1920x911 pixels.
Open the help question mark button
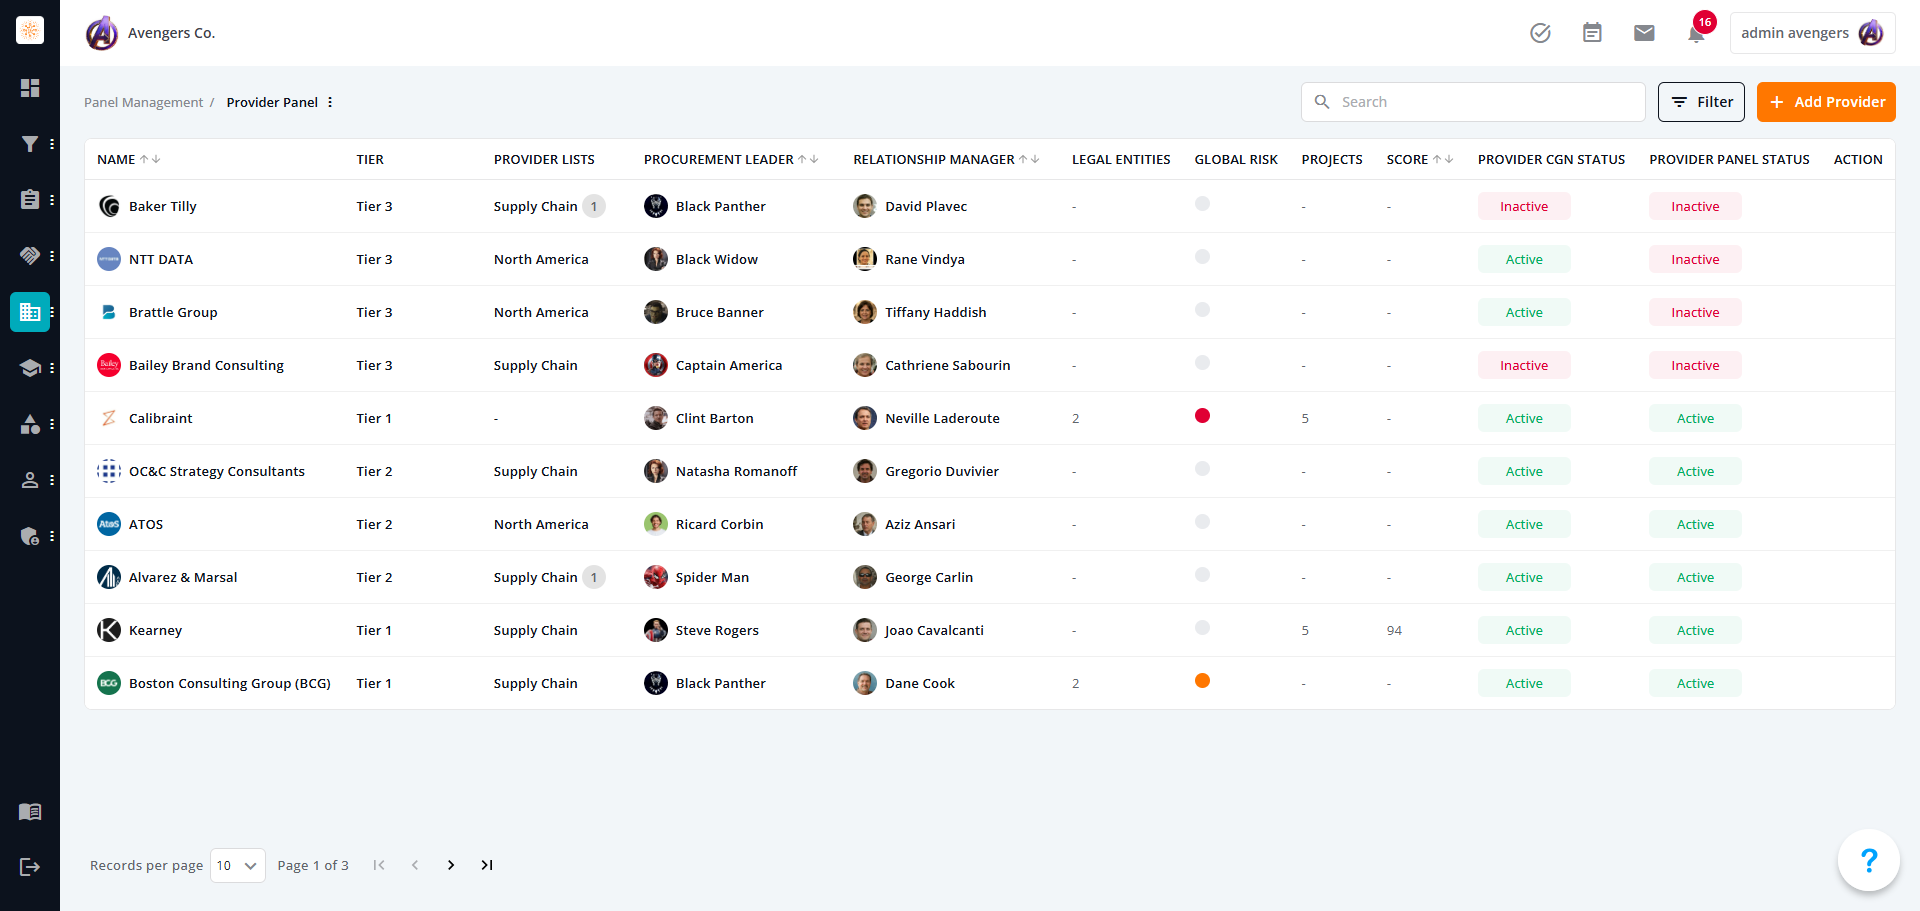point(1868,860)
